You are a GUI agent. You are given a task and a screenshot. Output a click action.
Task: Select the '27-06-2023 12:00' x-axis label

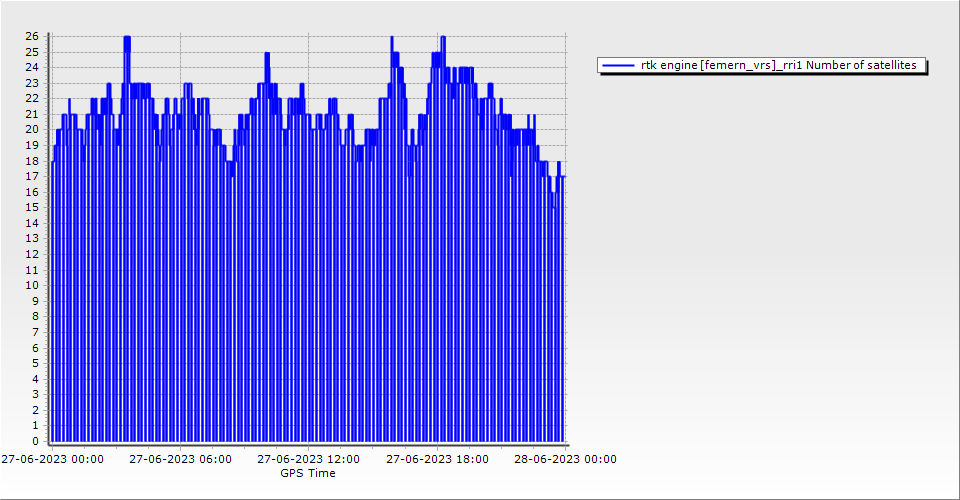click(309, 460)
